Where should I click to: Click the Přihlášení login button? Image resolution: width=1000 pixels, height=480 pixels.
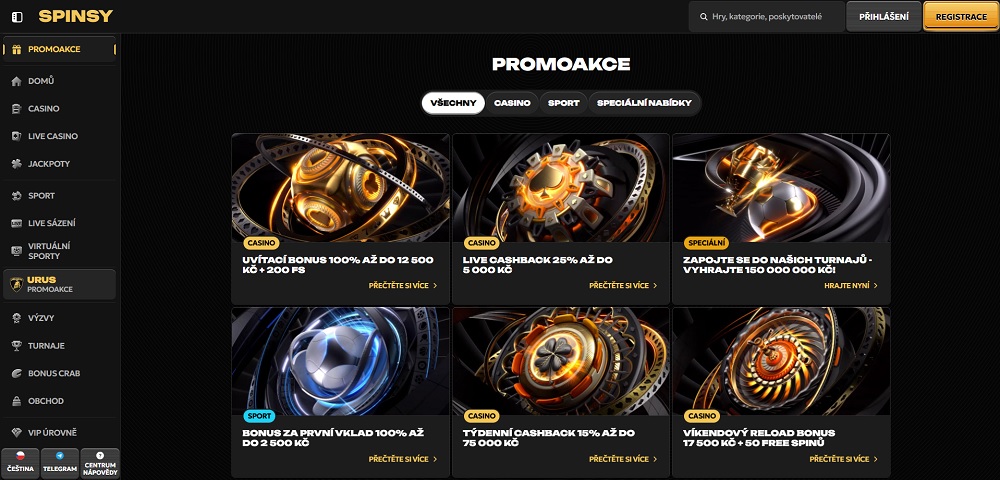(x=883, y=17)
